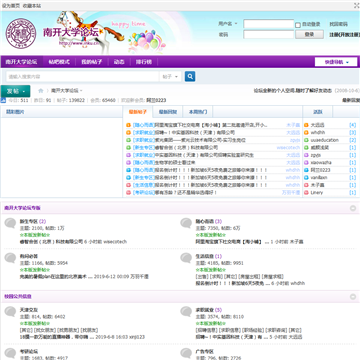The image size is (360, 360).
Task: Click the speech bubble icon for 考研论坛 board
Action: (10, 353)
